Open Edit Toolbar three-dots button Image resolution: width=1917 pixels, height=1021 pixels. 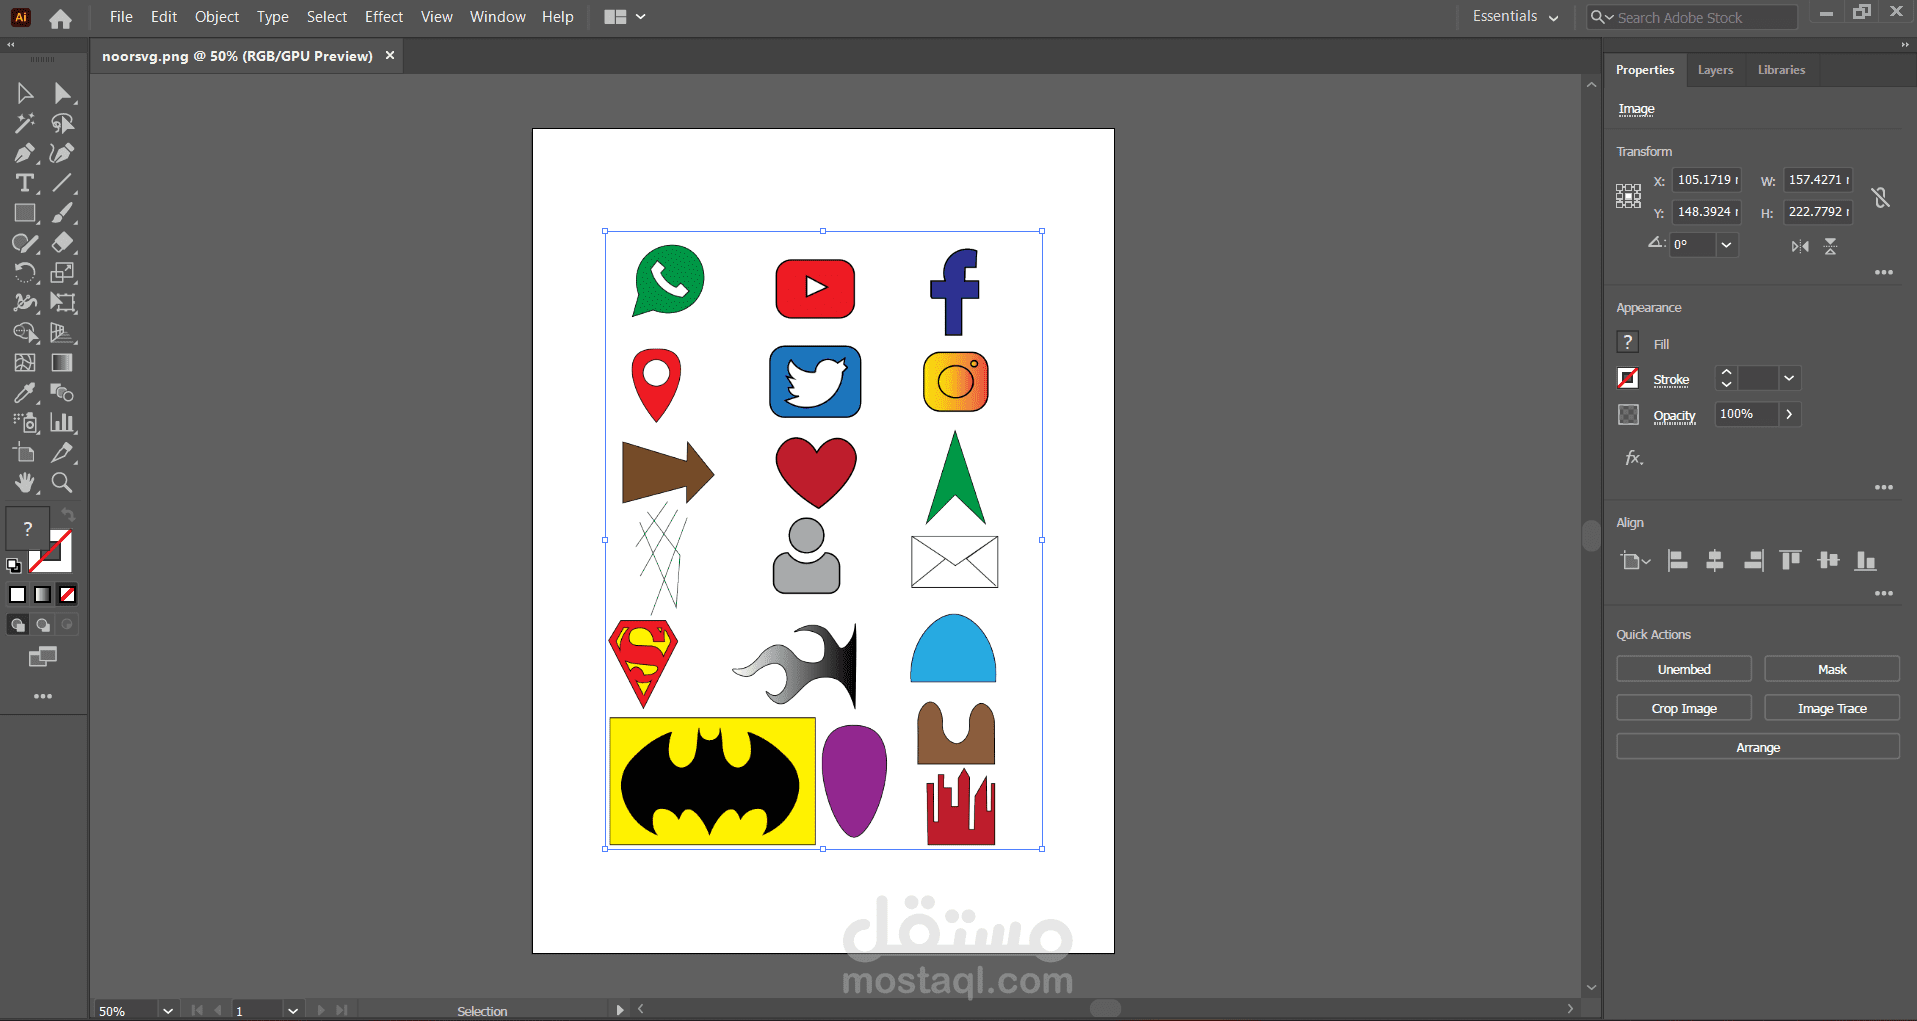tap(43, 696)
